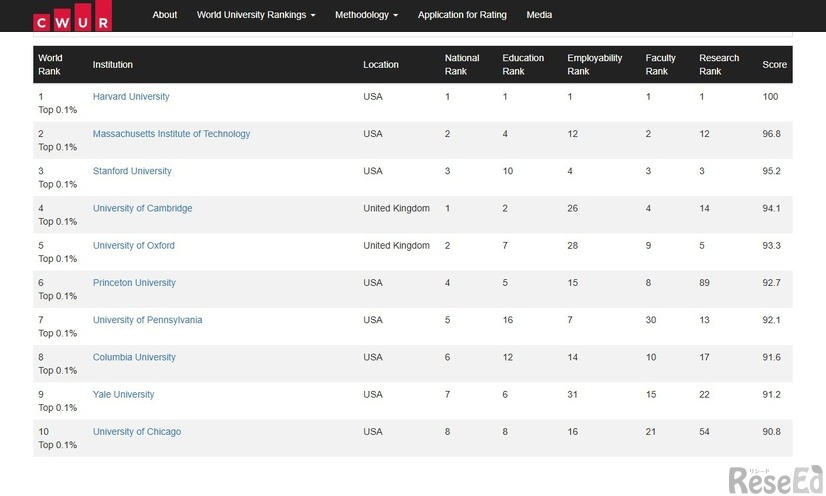Screen dimensions: 826x496
Task: Select Yale's score 91.2
Action: click(x=771, y=394)
